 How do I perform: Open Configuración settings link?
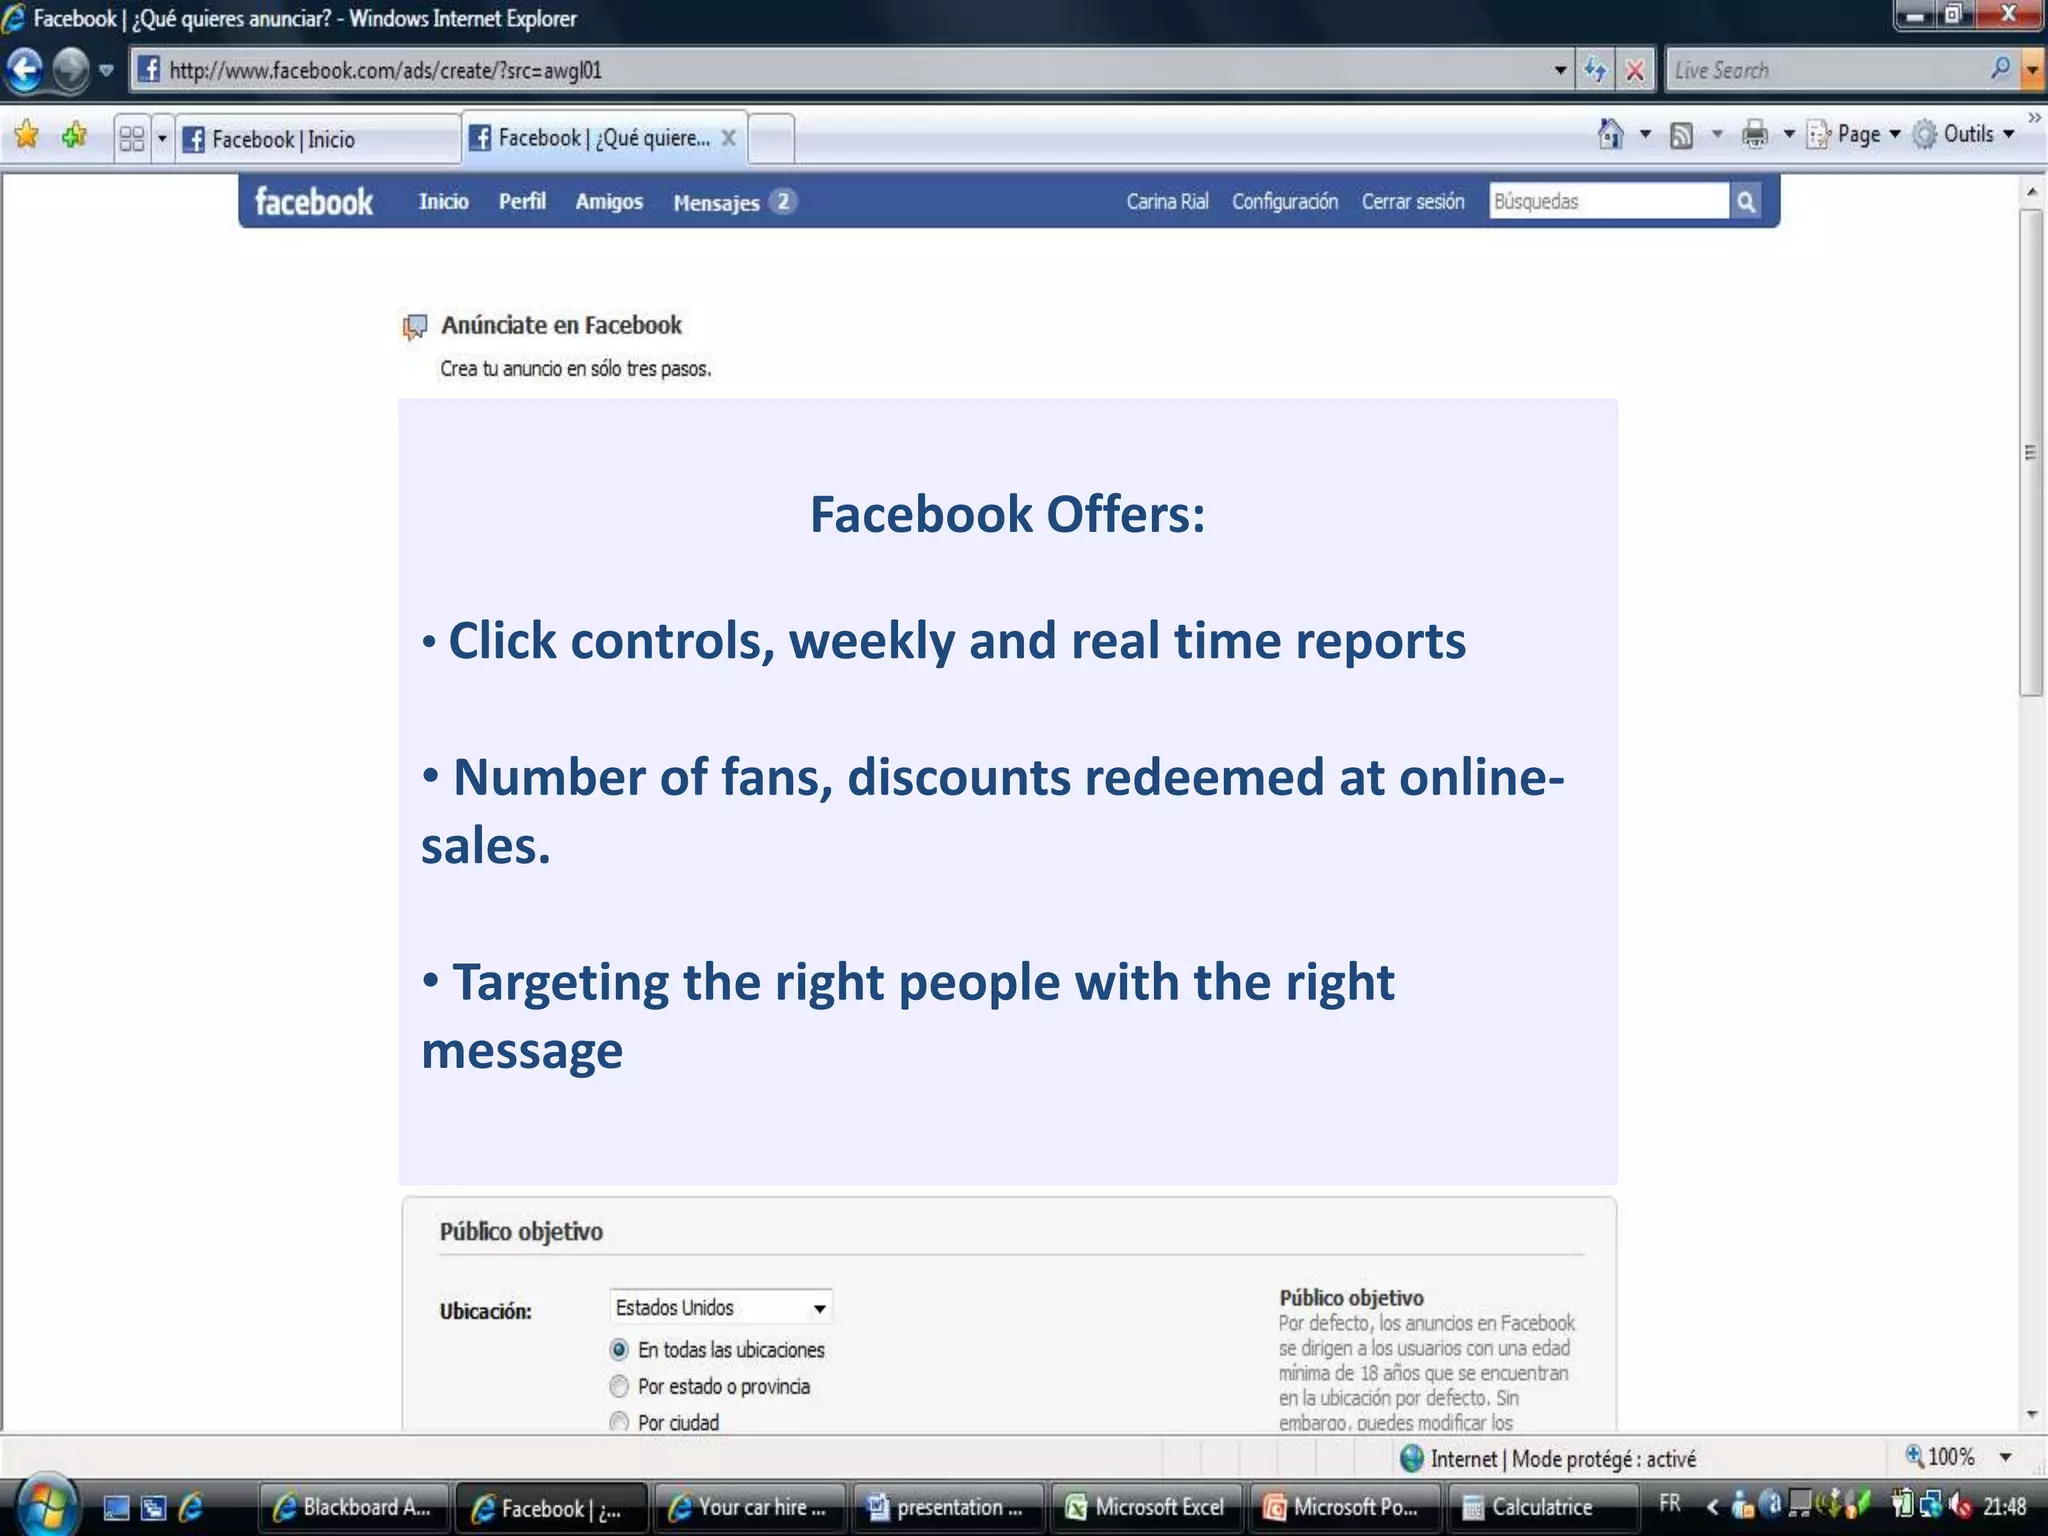[x=1284, y=202]
